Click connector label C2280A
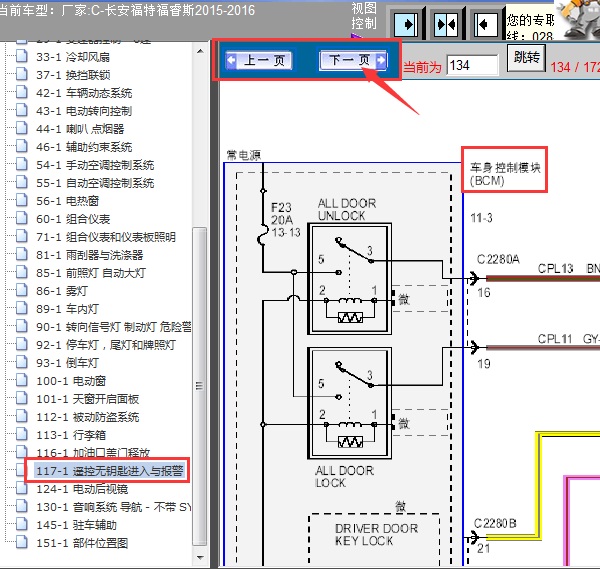The height and width of the screenshot is (569, 600). pyautogui.click(x=498, y=259)
